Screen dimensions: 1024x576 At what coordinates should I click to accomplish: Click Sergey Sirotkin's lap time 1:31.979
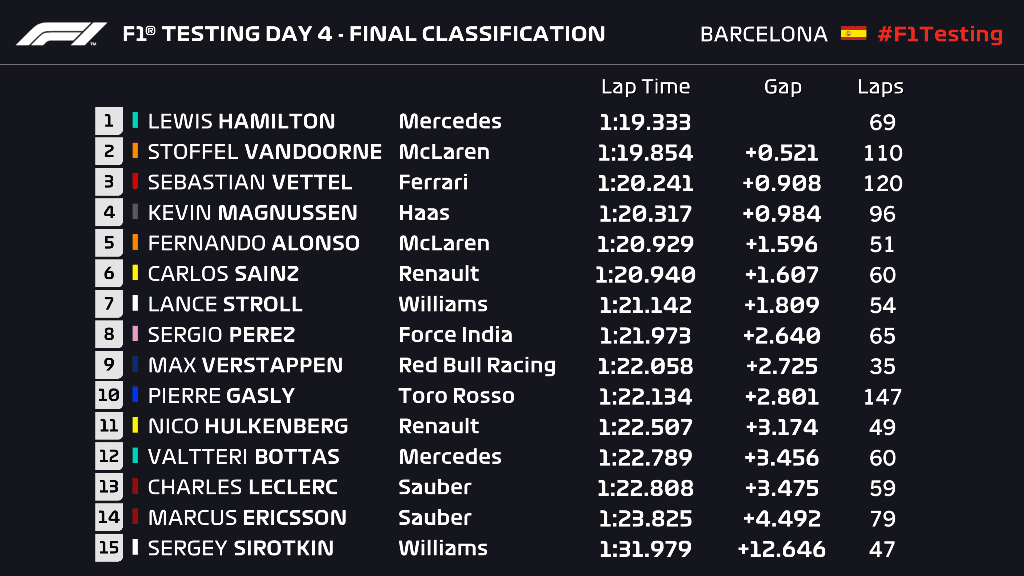click(645, 548)
